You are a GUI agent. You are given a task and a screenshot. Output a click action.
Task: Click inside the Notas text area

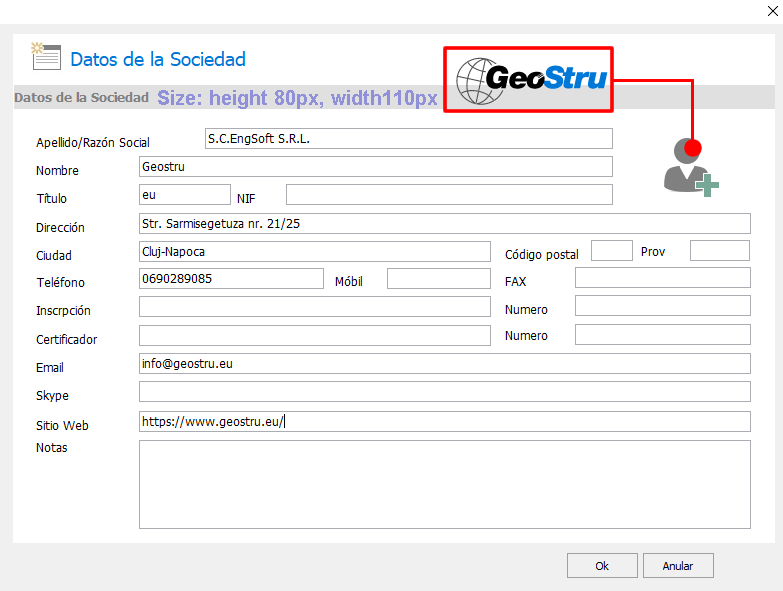[444, 484]
